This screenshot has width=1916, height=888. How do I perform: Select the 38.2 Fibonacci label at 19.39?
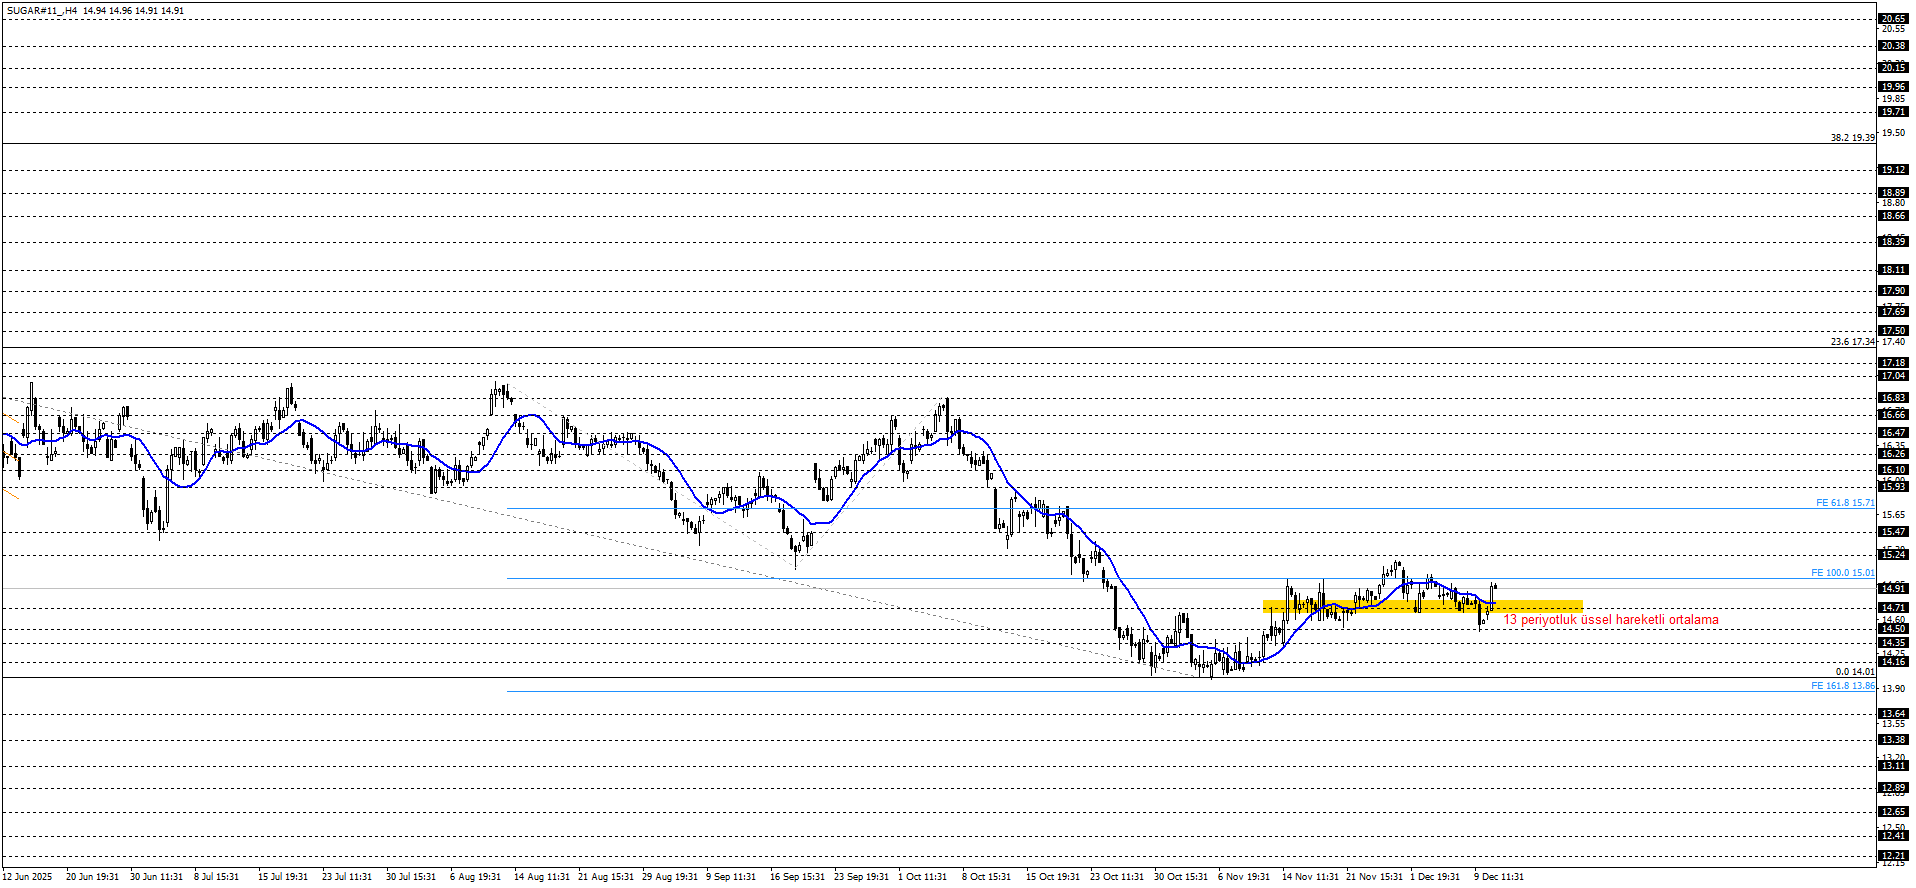click(1852, 138)
